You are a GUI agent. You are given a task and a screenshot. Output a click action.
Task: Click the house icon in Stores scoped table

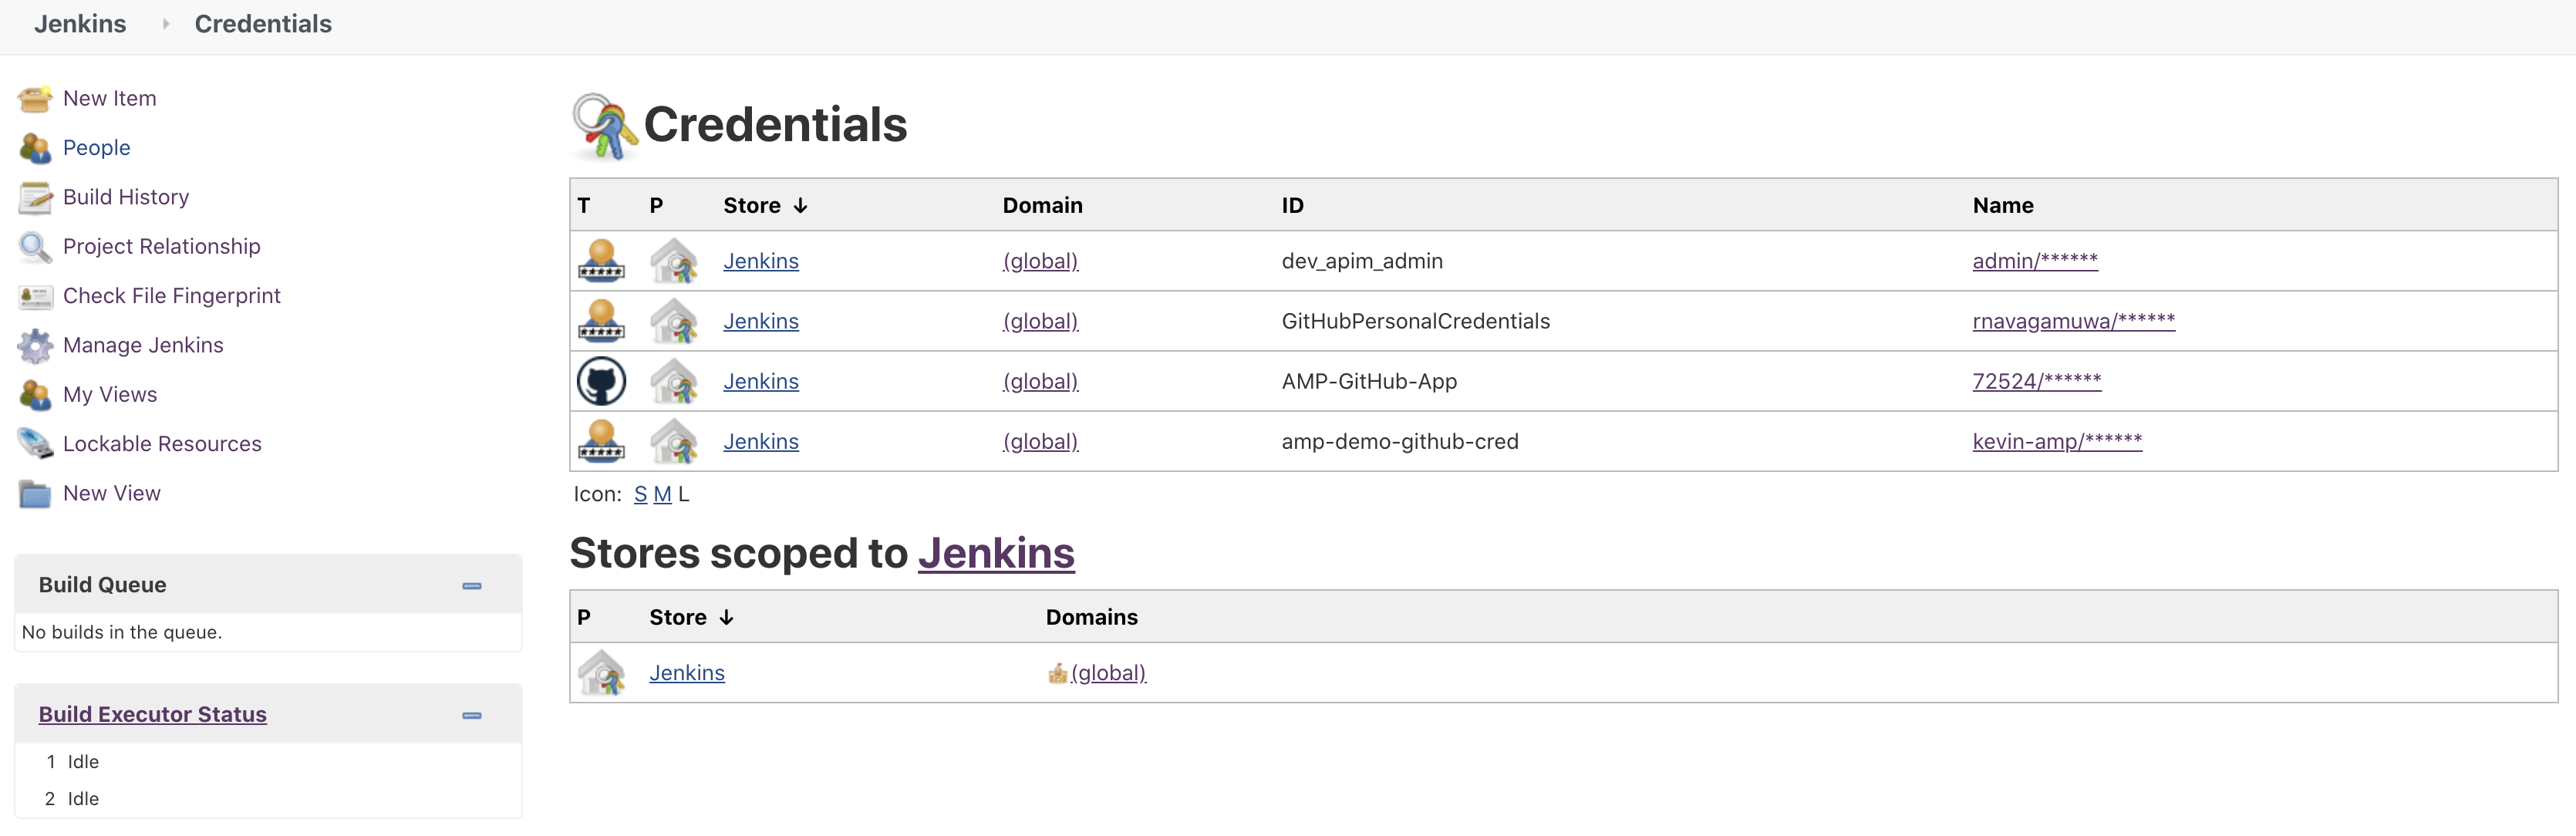[601, 673]
